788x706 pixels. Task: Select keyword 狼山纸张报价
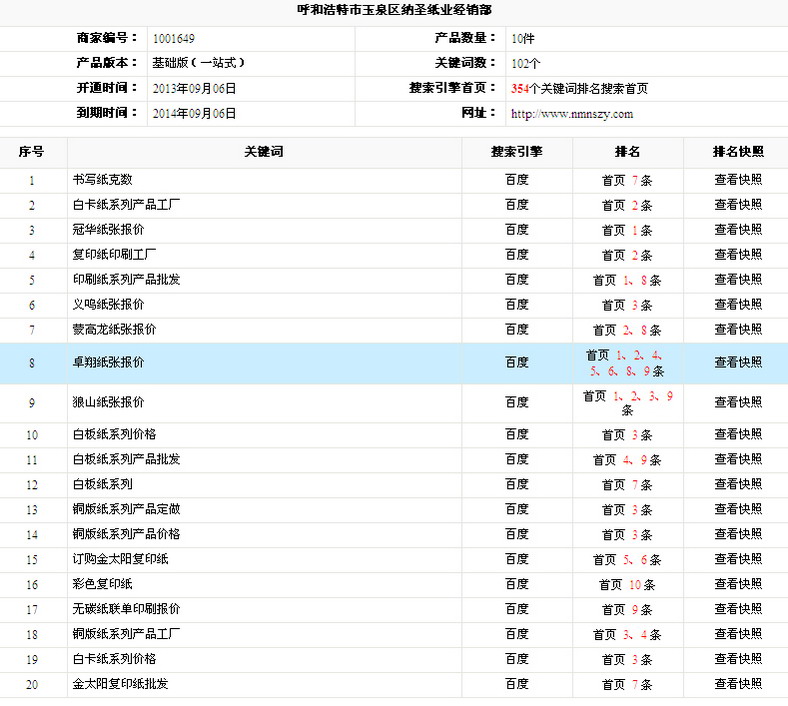pyautogui.click(x=109, y=402)
